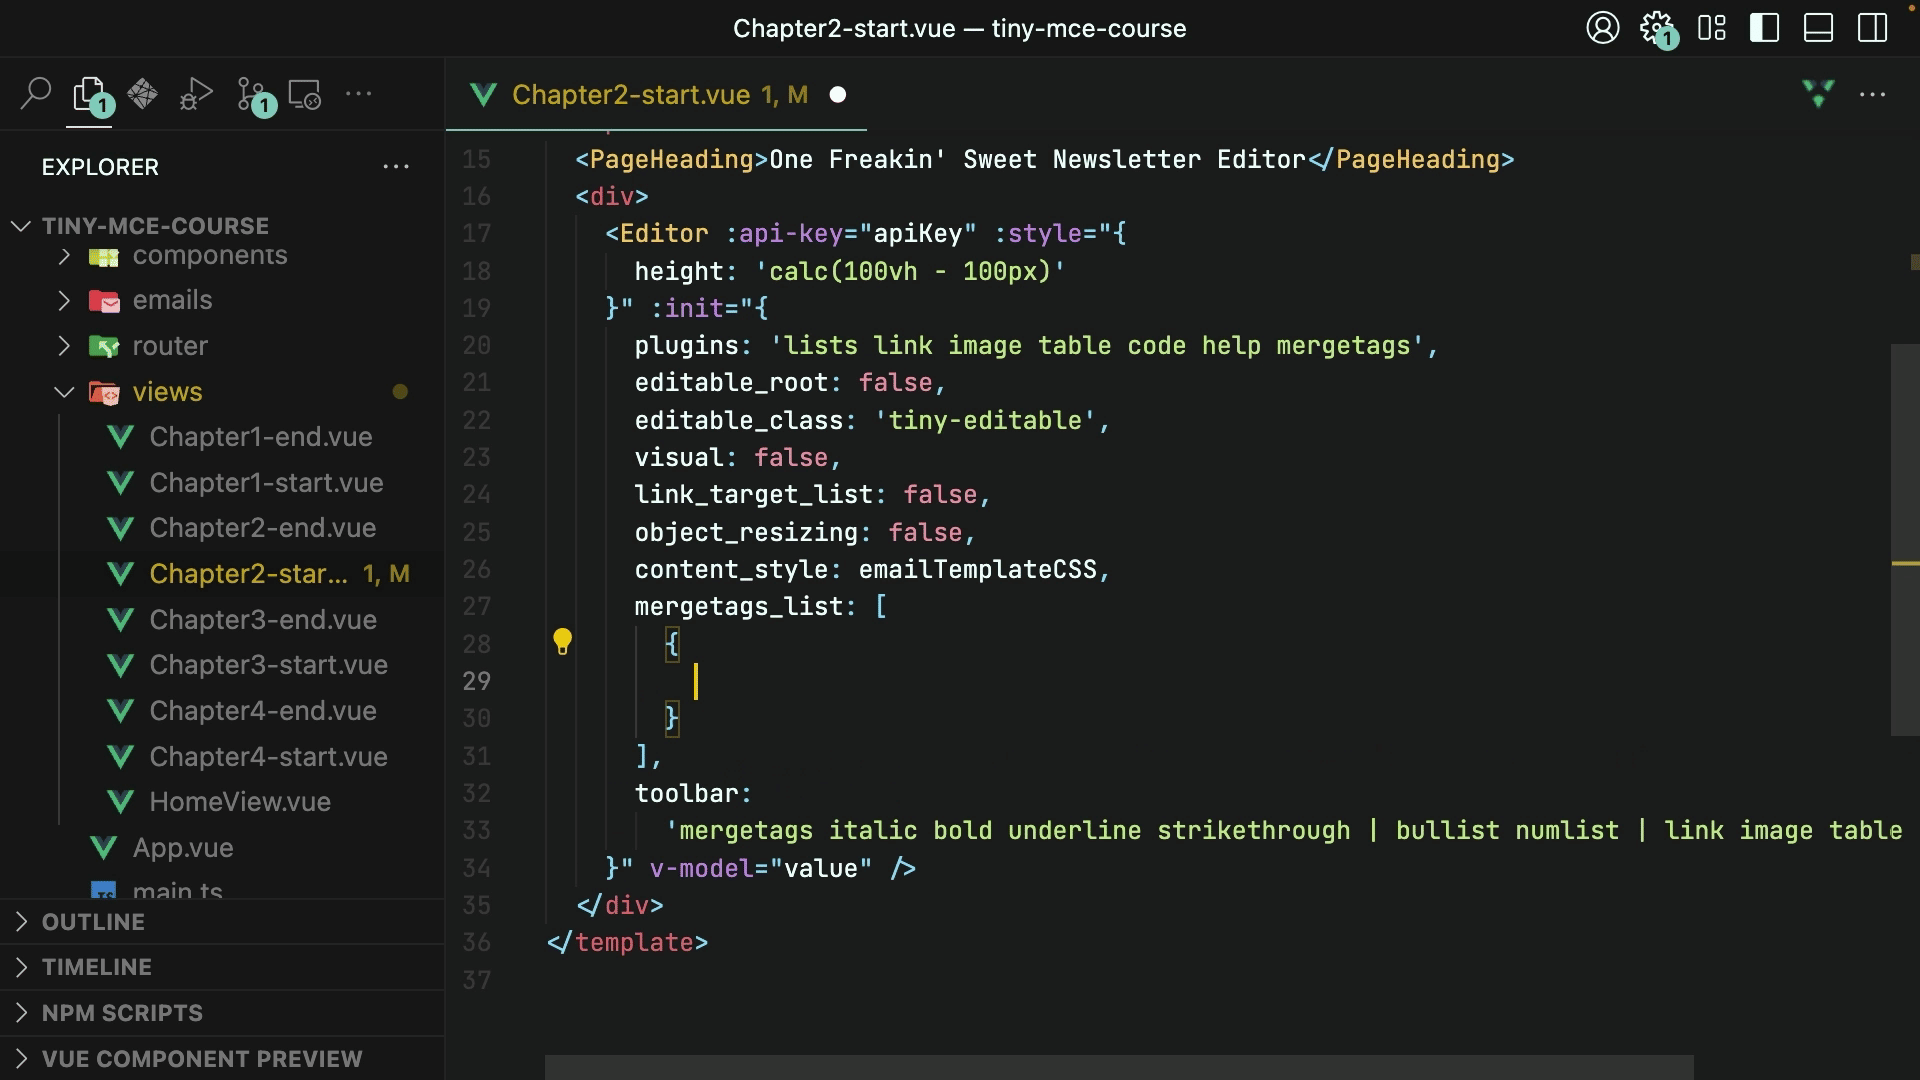Screen dimensions: 1920x1080
Task: Open Chapter1-start.vue file
Action: [x=266, y=483]
